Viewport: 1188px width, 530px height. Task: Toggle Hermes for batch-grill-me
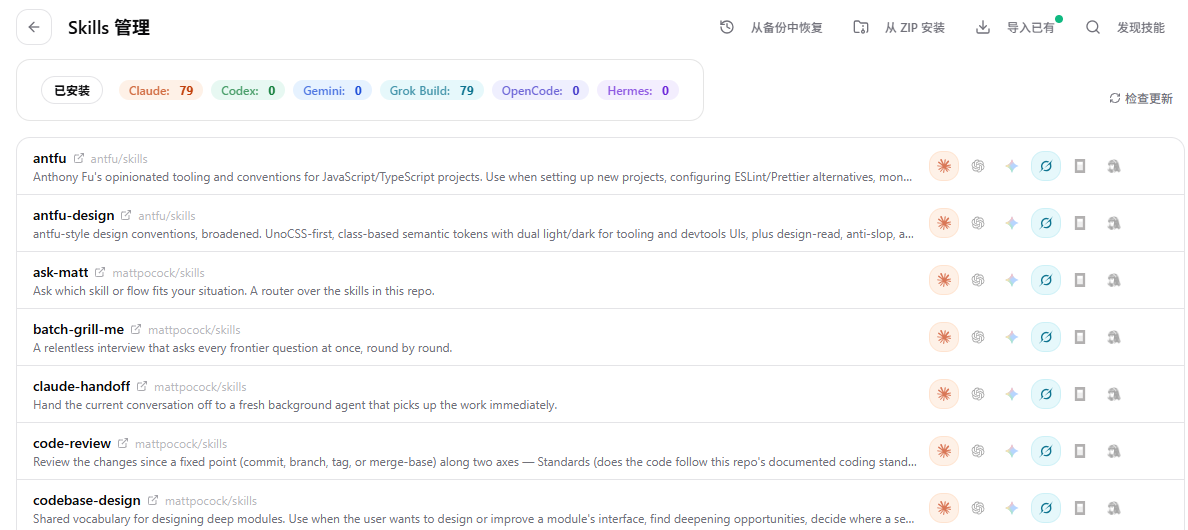[x=1114, y=337]
